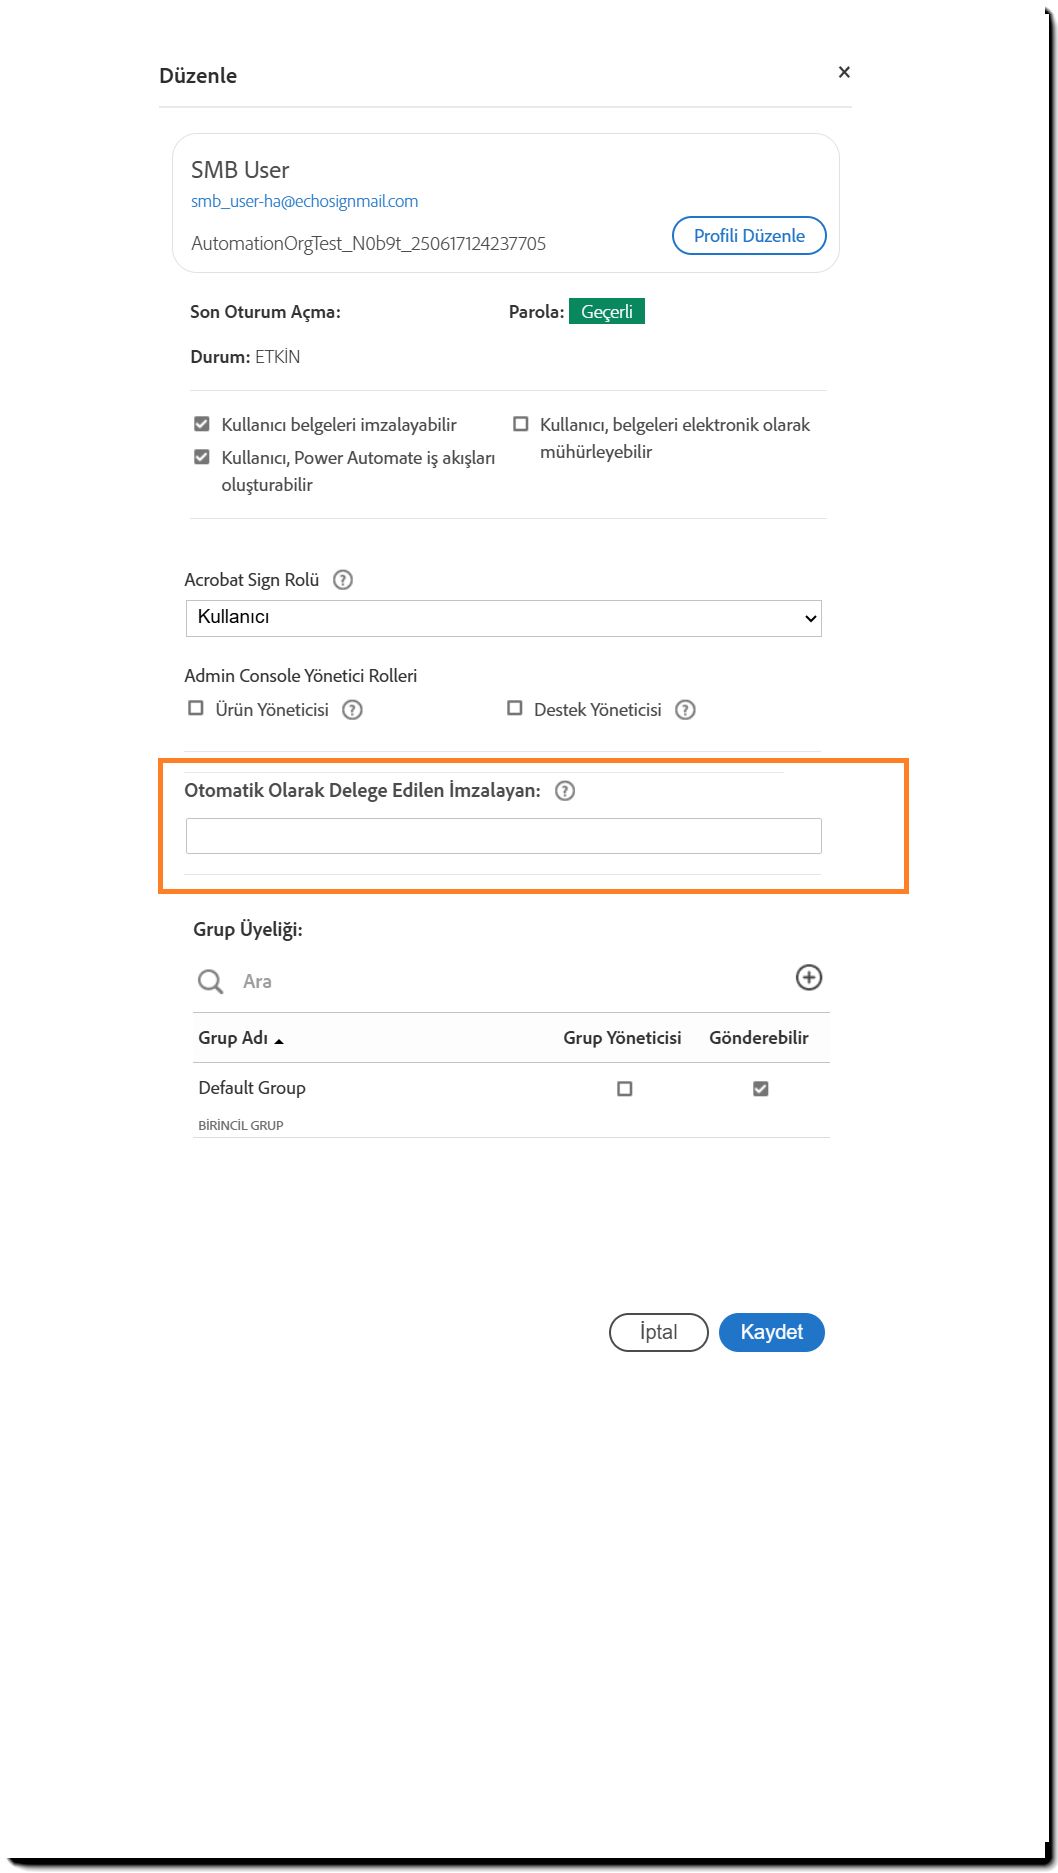Click the auto-delegated signer input field
The image size is (1058, 1873).
503,836
